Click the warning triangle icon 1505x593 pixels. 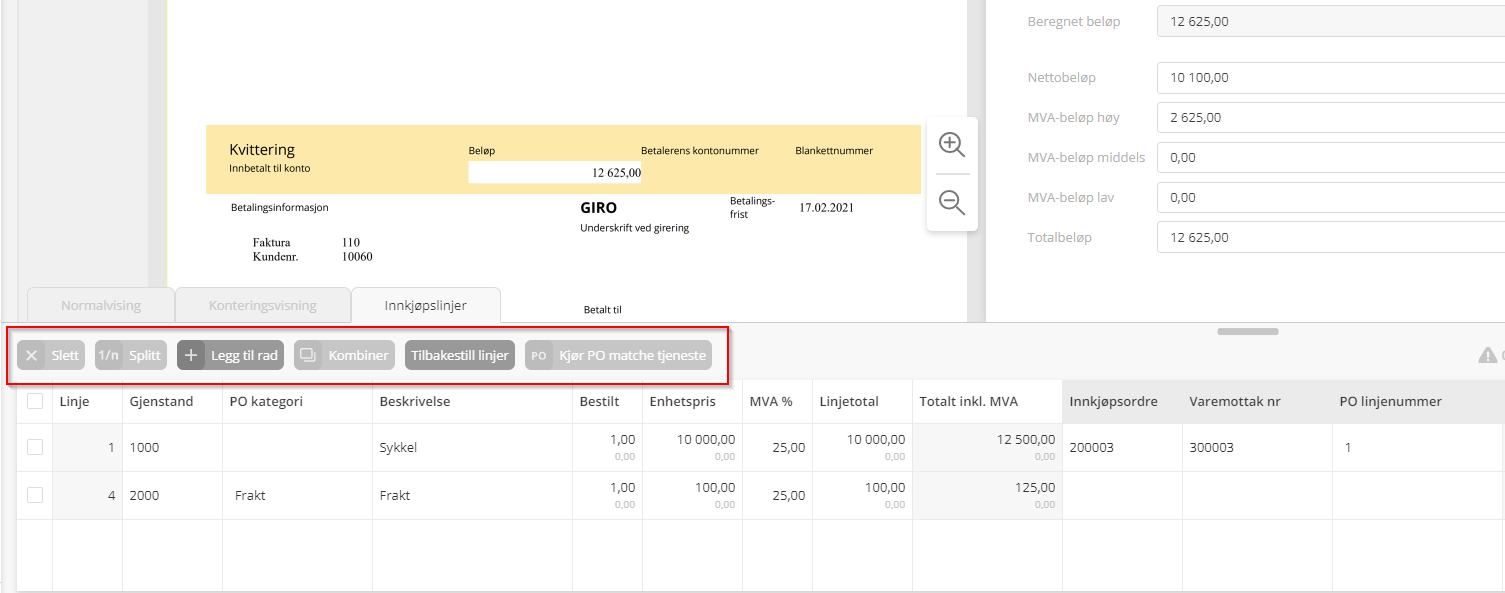tap(1487, 355)
